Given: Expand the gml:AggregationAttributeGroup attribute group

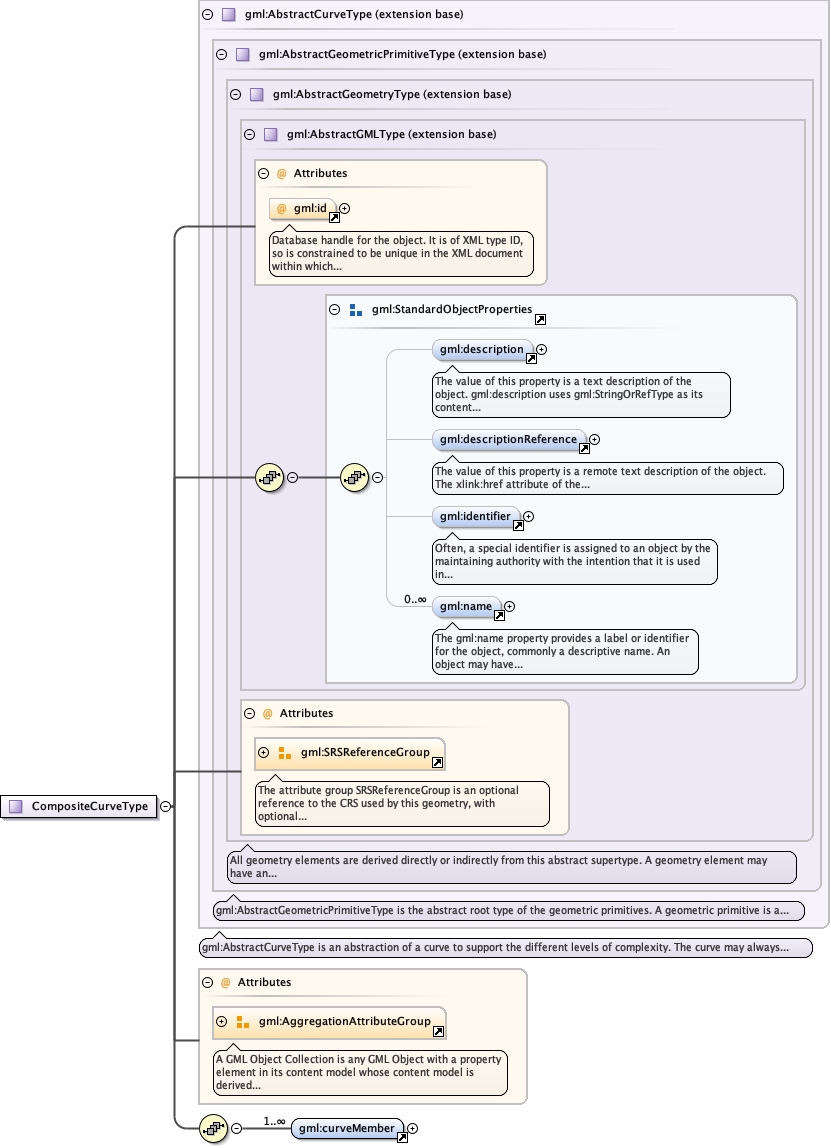Looking at the screenshot, I should click(x=222, y=1022).
